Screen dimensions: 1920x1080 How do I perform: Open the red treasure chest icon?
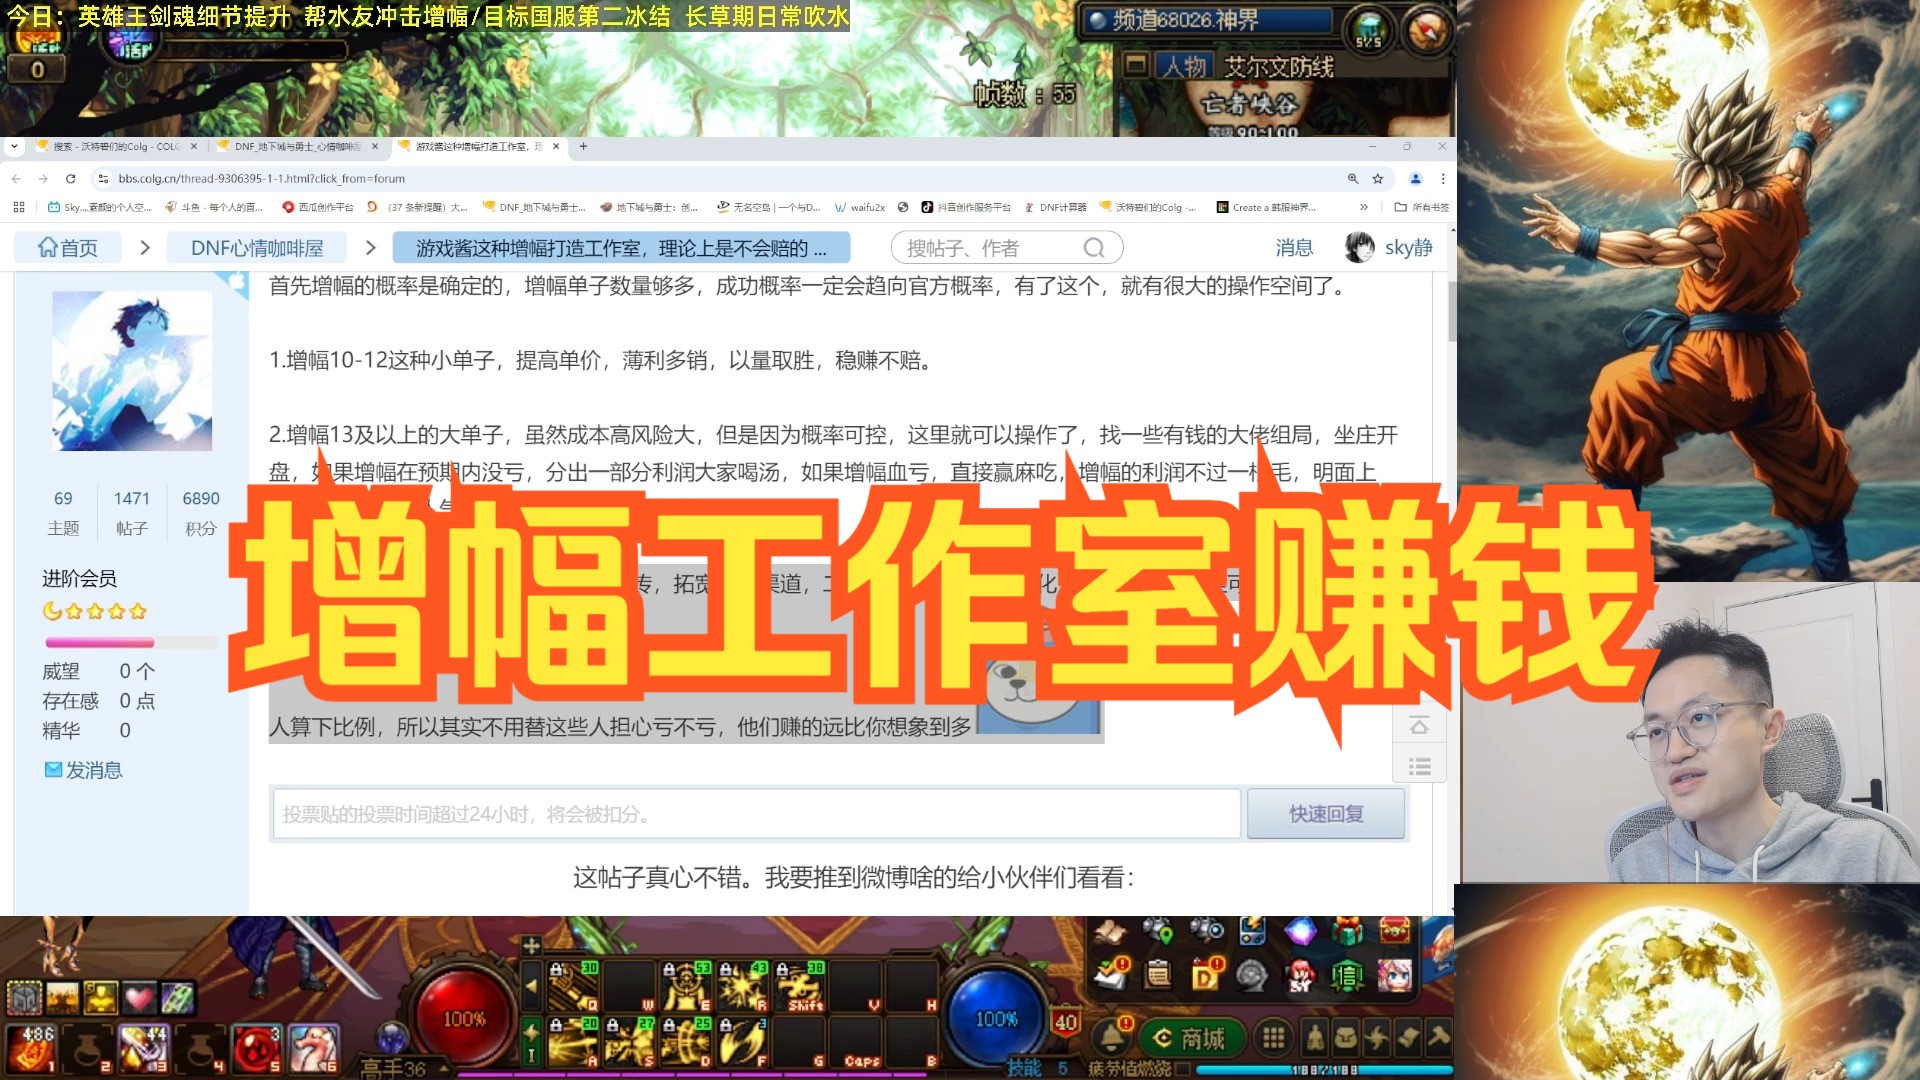pos(1394,932)
